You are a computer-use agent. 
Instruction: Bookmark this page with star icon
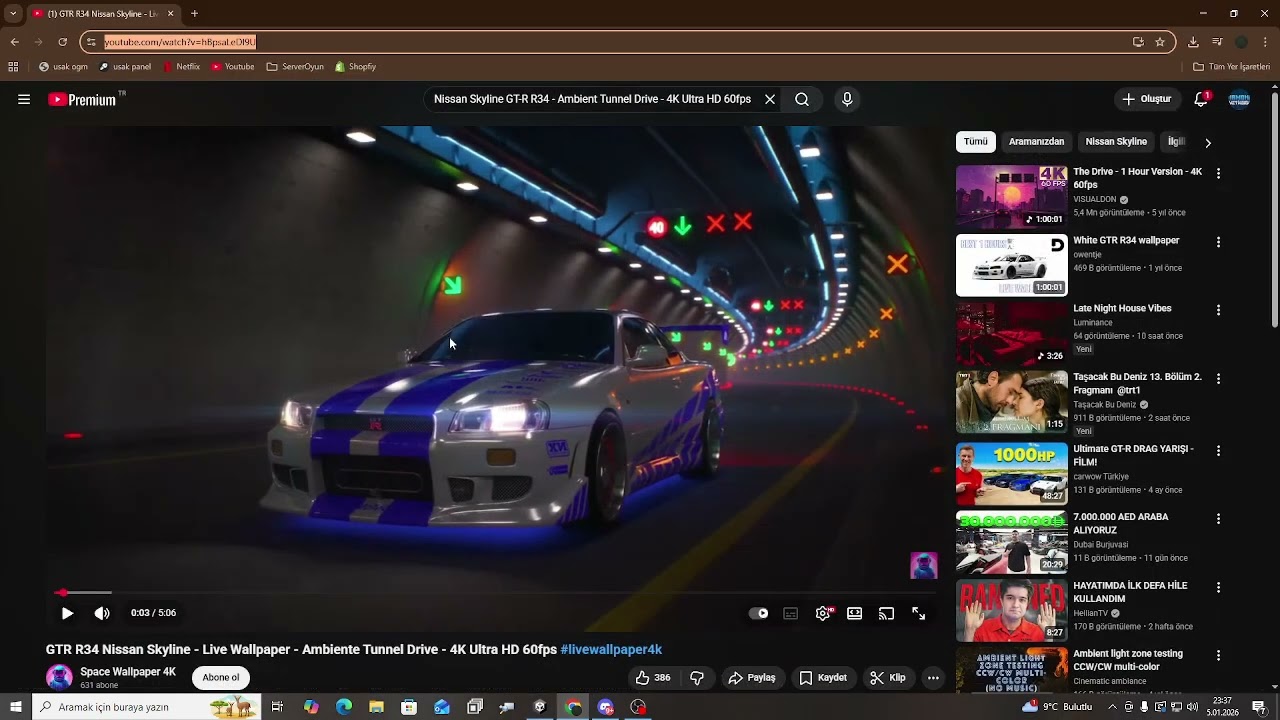point(1160,42)
